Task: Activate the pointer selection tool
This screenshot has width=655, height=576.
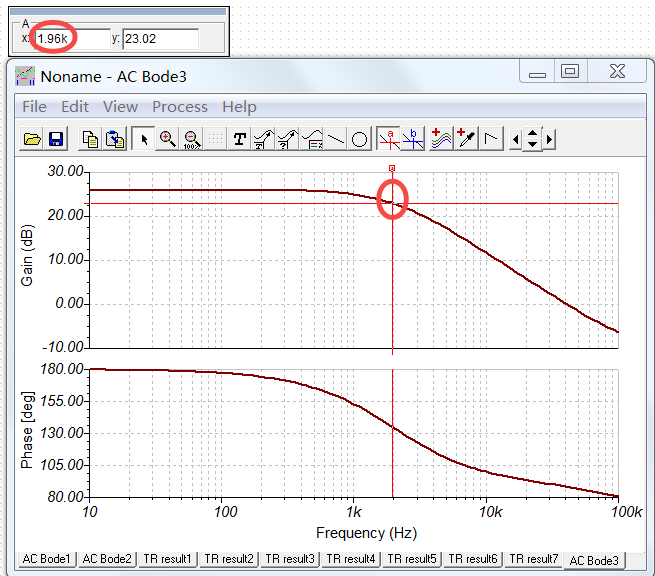Action: point(143,139)
